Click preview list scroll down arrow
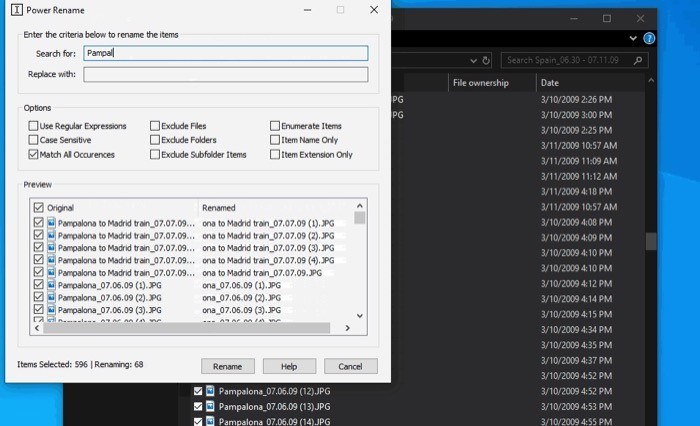Viewport: 700px width, 426px height. 360,316
